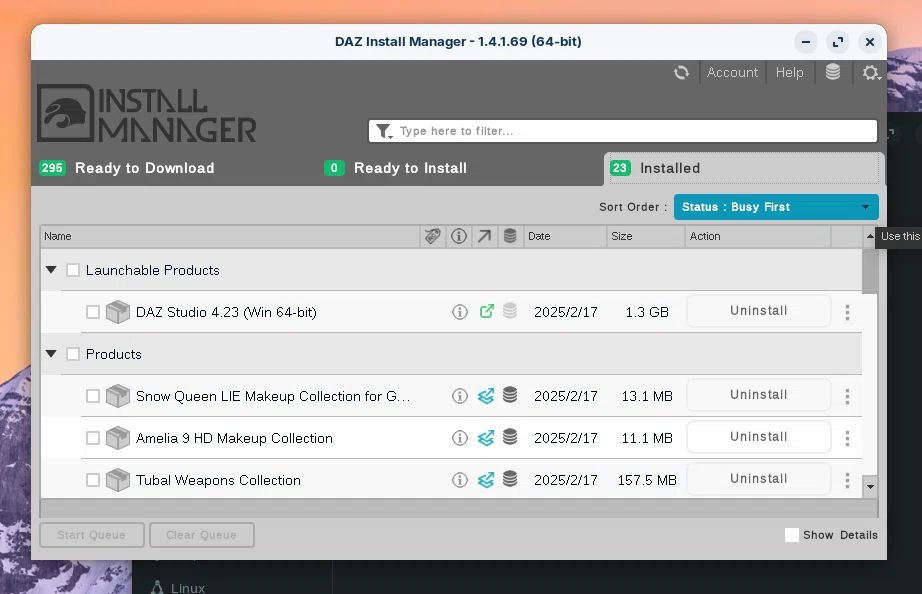Check the Launchable Products group checkbox
Viewport: 922px width, 594px height.
click(x=73, y=270)
